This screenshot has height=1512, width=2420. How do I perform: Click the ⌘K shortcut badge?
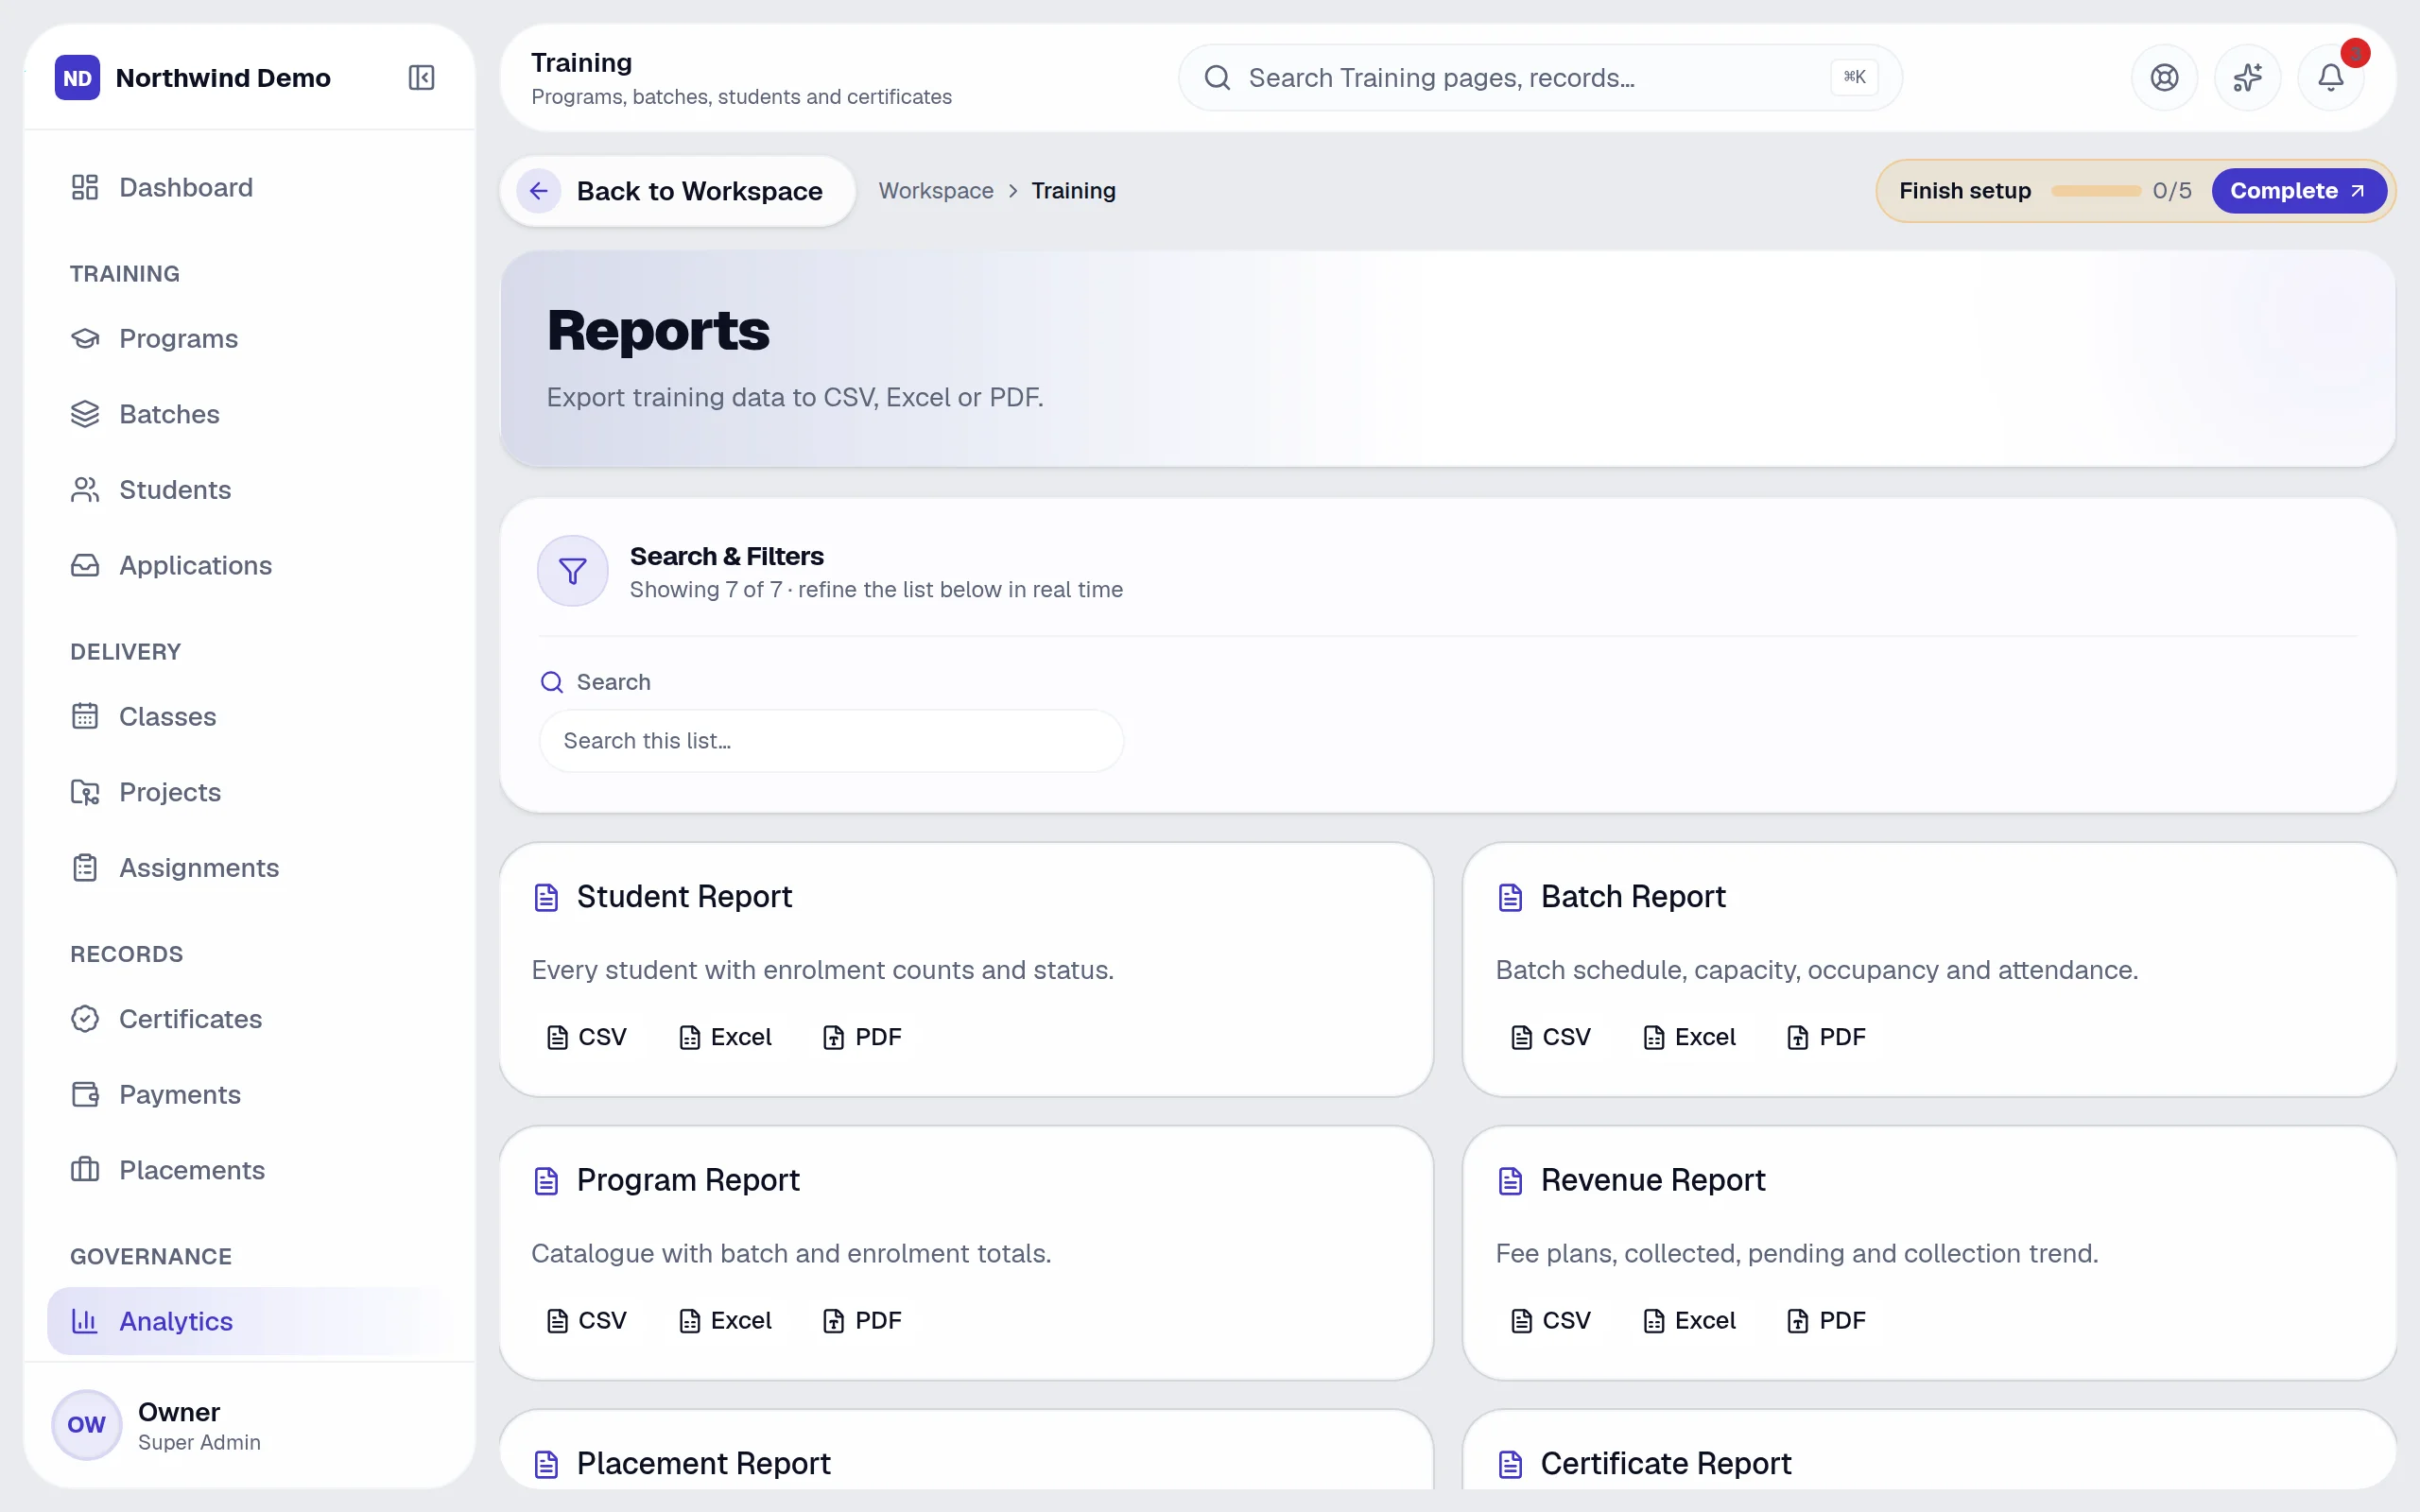pyautogui.click(x=1854, y=77)
